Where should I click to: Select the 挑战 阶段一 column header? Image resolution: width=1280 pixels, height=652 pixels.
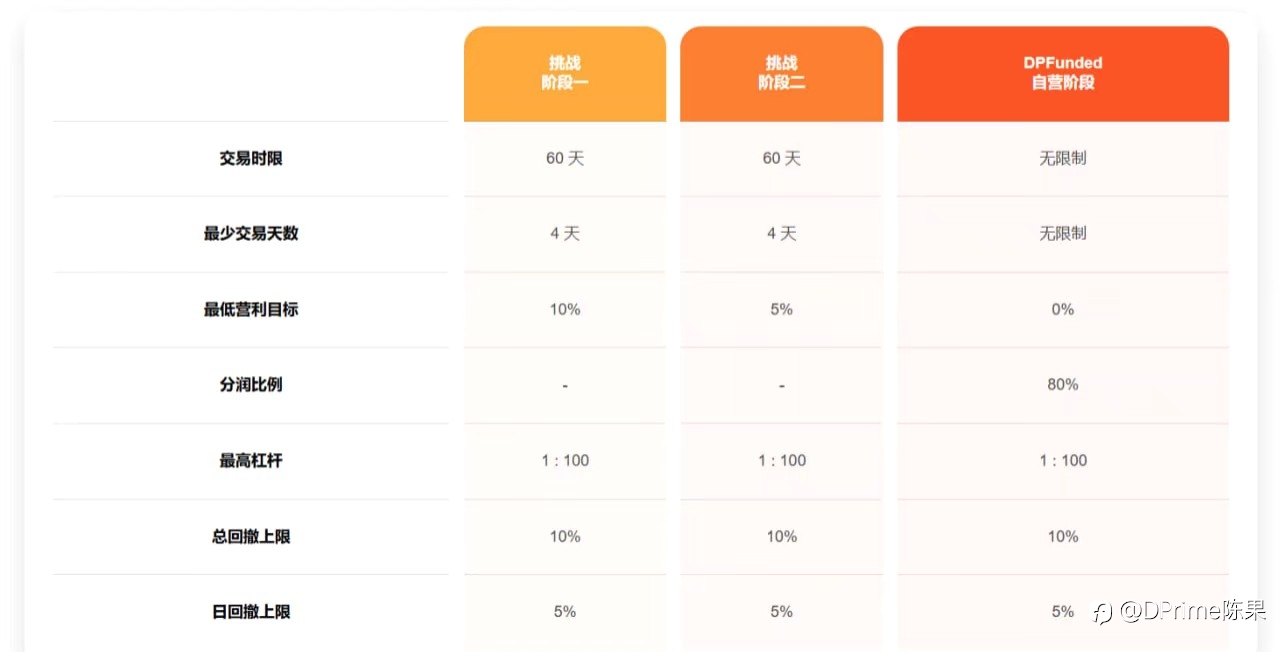pyautogui.click(x=565, y=74)
